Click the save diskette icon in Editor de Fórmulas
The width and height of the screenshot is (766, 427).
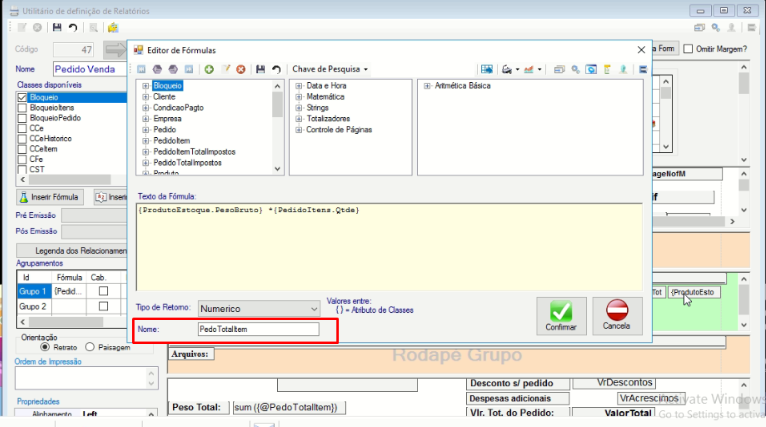click(x=260, y=69)
